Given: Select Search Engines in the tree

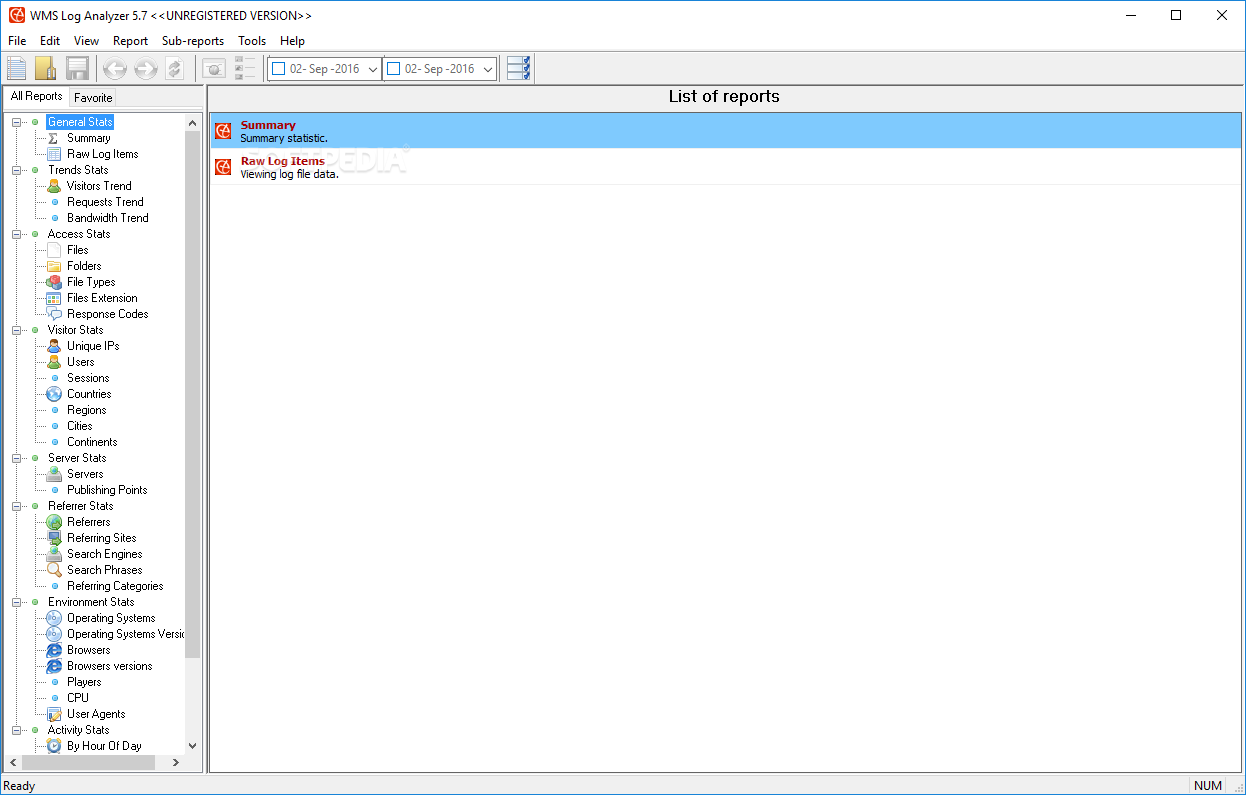Looking at the screenshot, I should pos(104,554).
